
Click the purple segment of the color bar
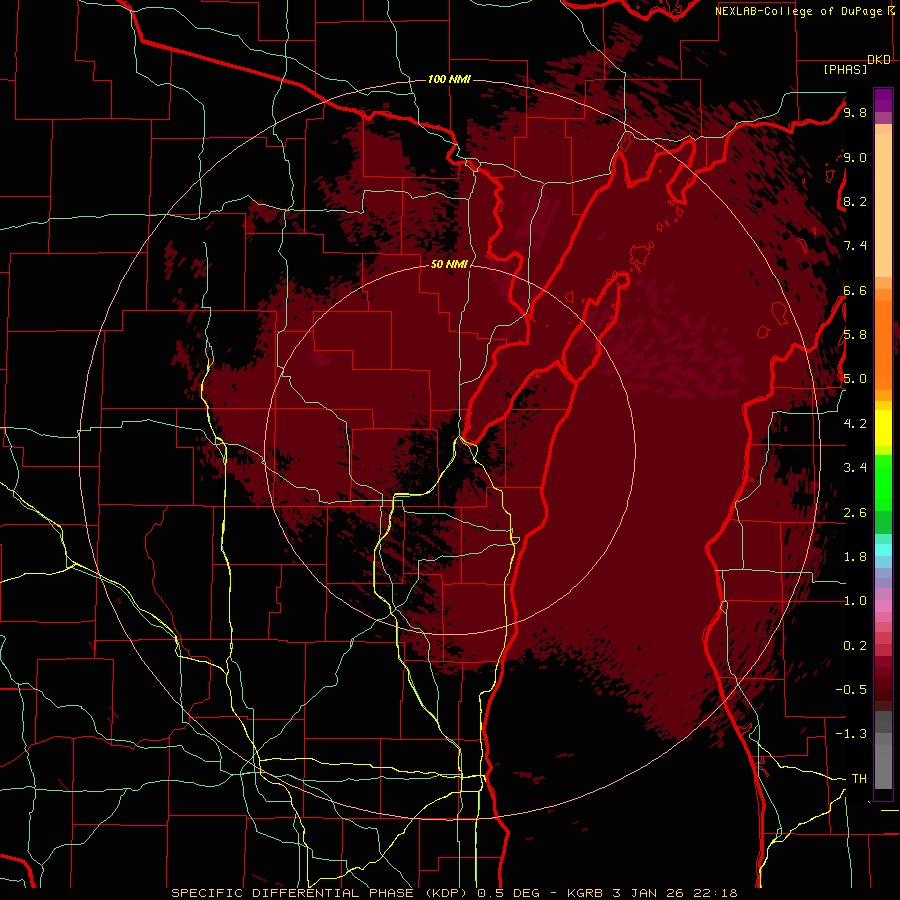pos(883,100)
